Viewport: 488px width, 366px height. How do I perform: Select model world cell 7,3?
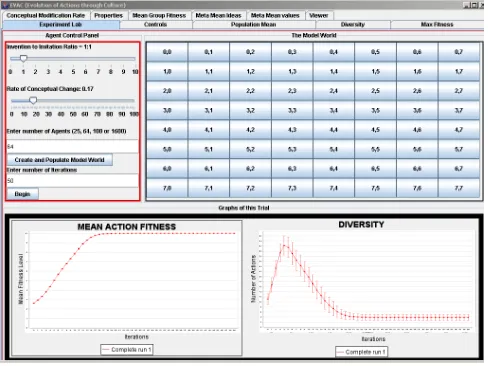292,188
